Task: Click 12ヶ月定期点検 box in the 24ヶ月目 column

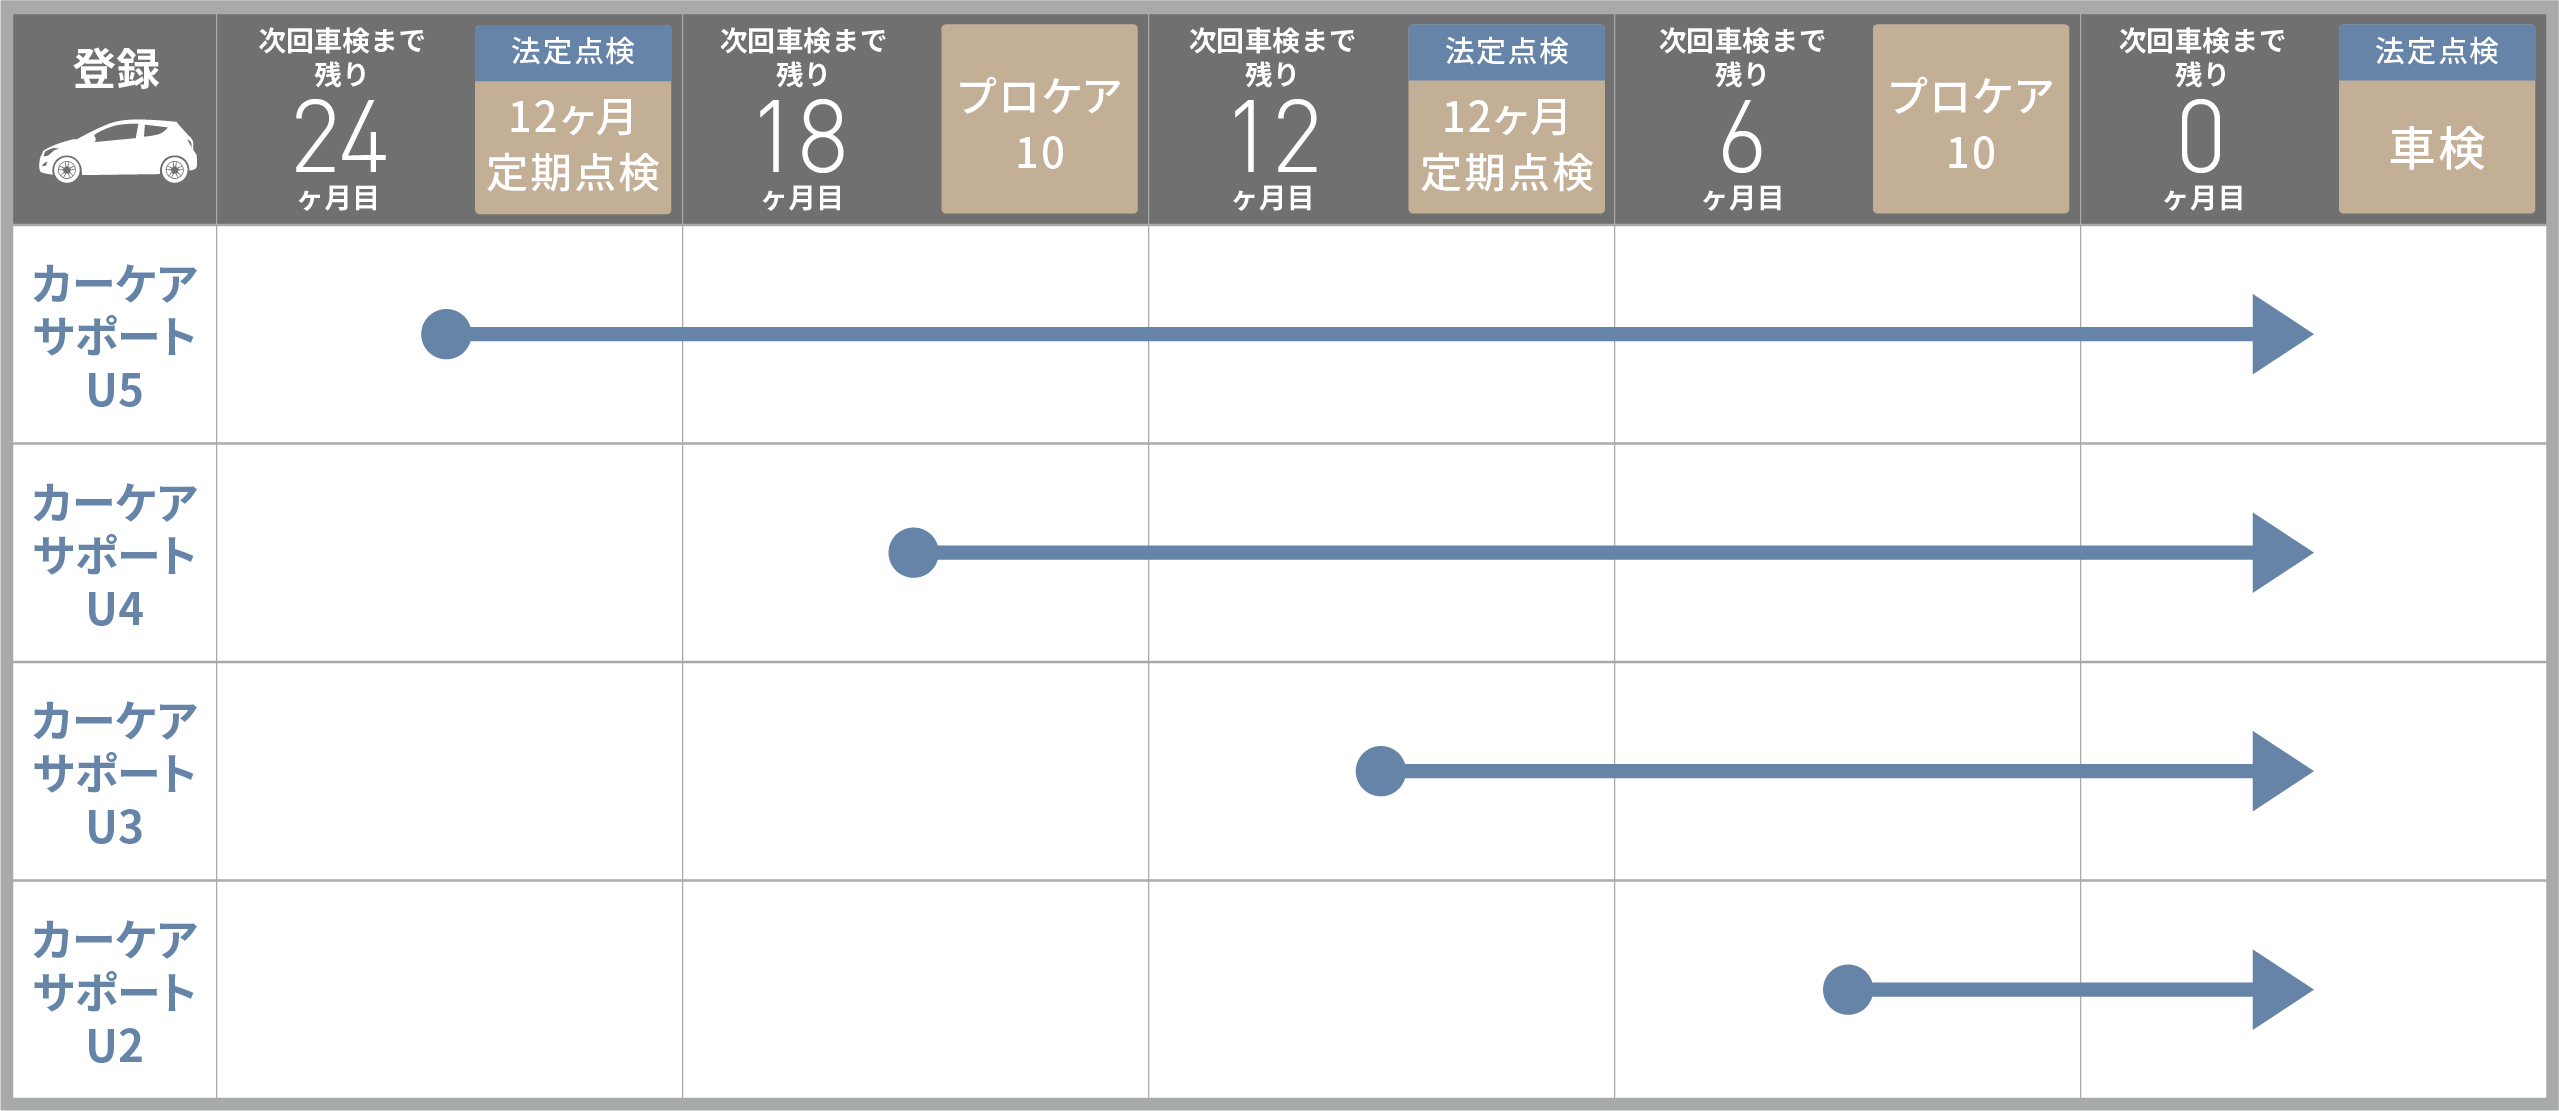Action: [x=573, y=146]
